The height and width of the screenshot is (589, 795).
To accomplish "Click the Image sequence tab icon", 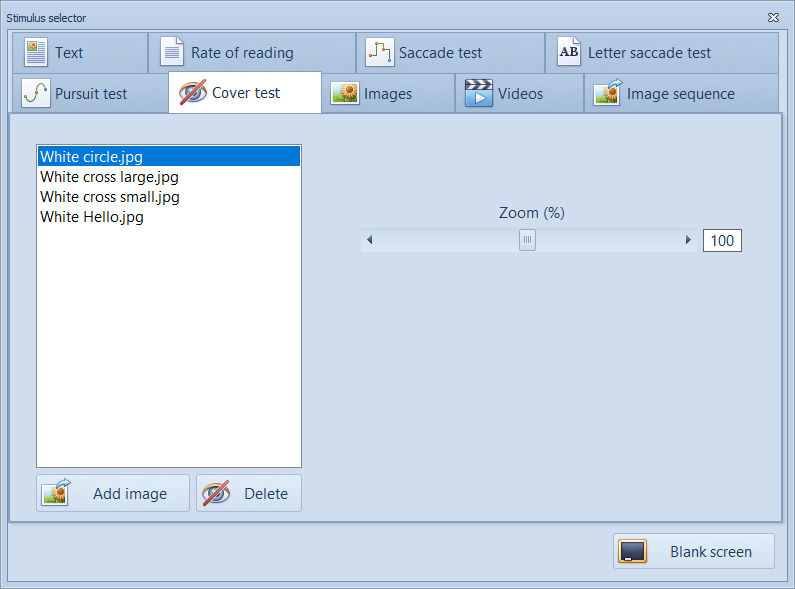I will pos(607,93).
